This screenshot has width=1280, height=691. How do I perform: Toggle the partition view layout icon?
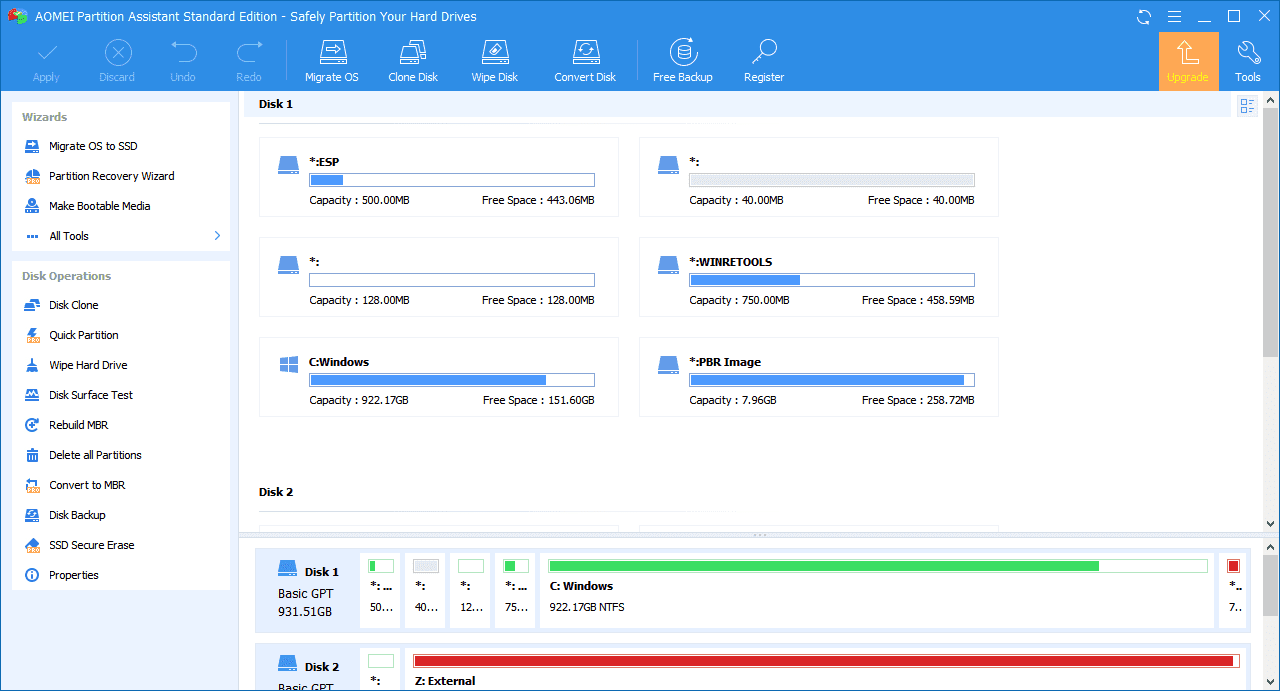click(1247, 106)
